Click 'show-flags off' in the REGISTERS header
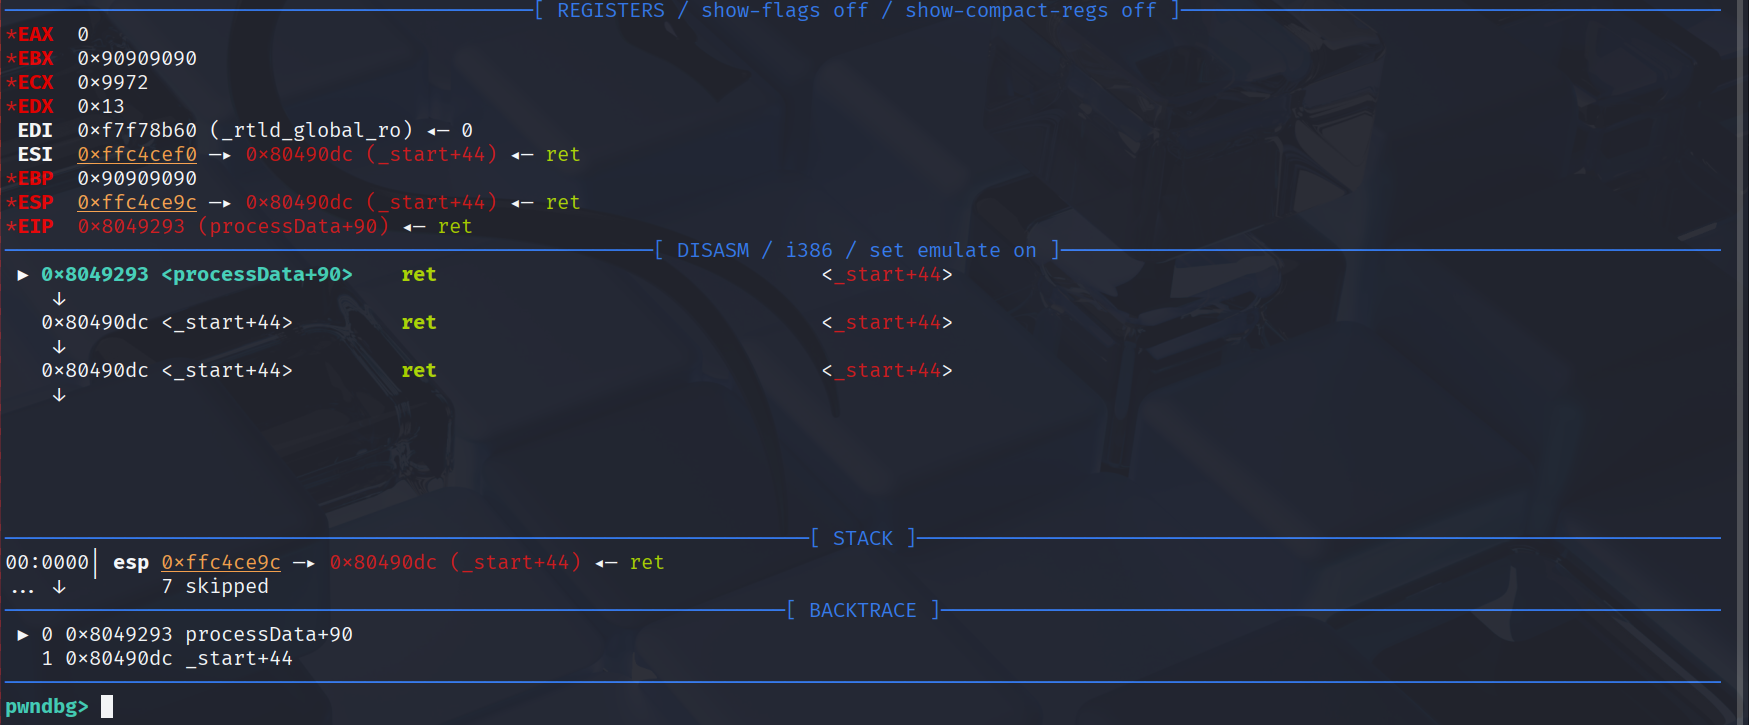This screenshot has height=725, width=1749. pos(784,11)
